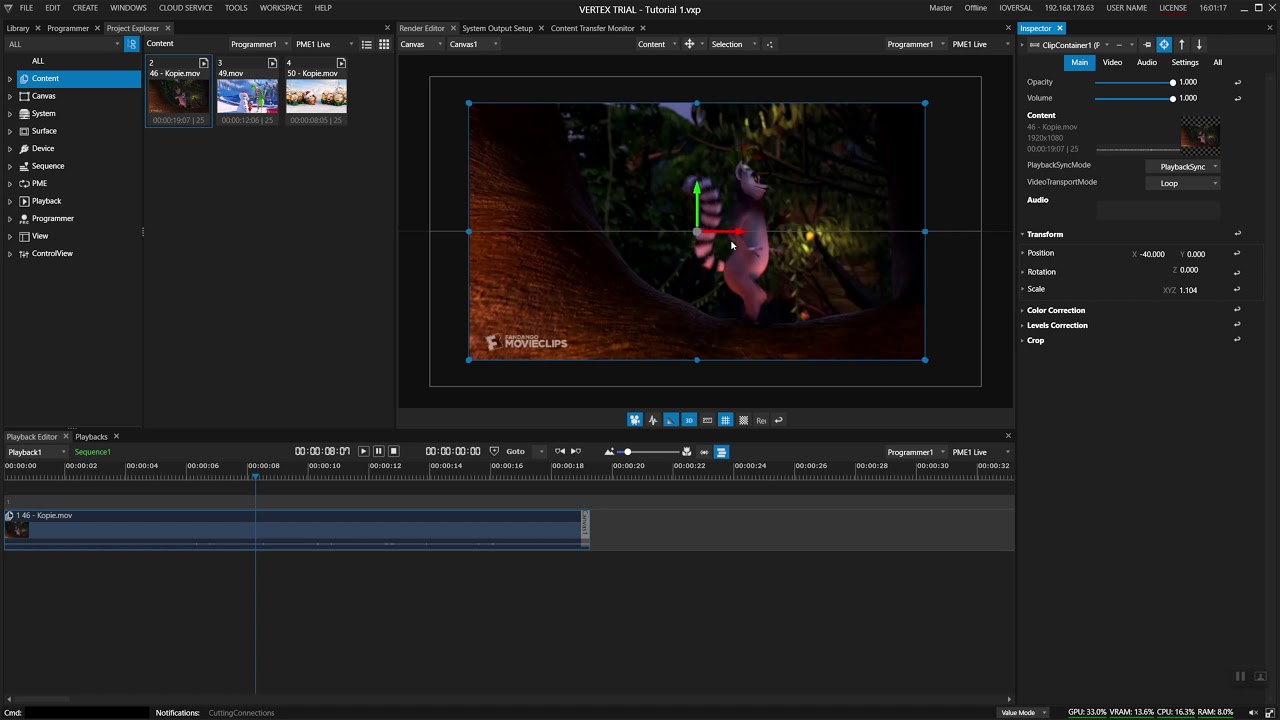This screenshot has height=720, width=1280.
Task: Click the up arrow icon in Inspector toolbar
Action: click(x=1182, y=45)
